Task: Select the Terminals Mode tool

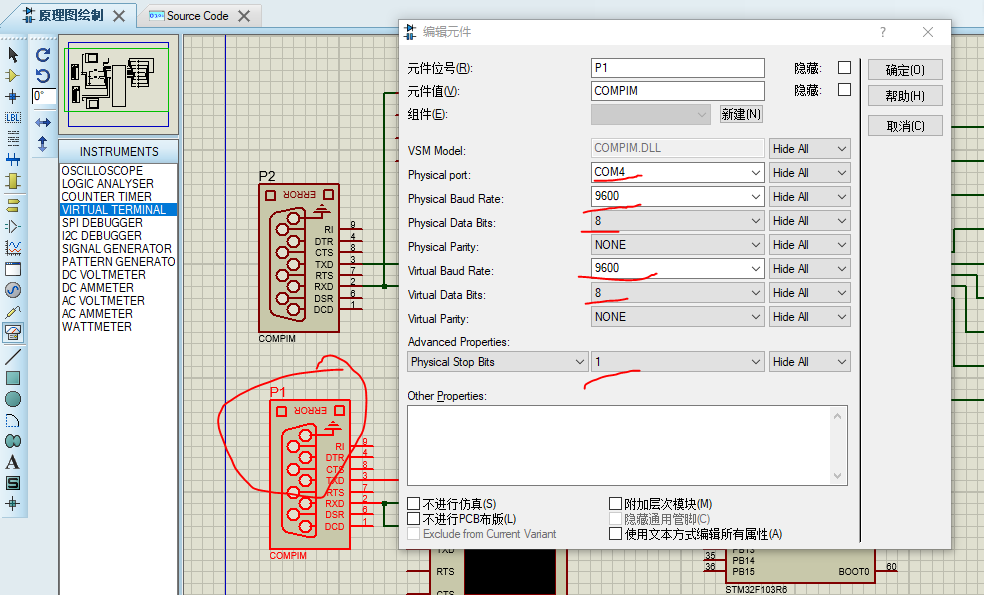Action: 13,205
